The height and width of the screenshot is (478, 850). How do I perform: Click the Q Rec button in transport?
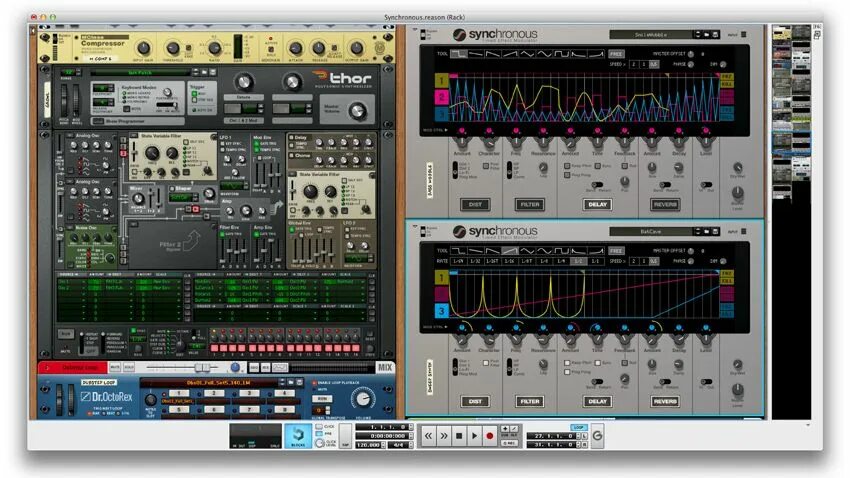pos(510,443)
